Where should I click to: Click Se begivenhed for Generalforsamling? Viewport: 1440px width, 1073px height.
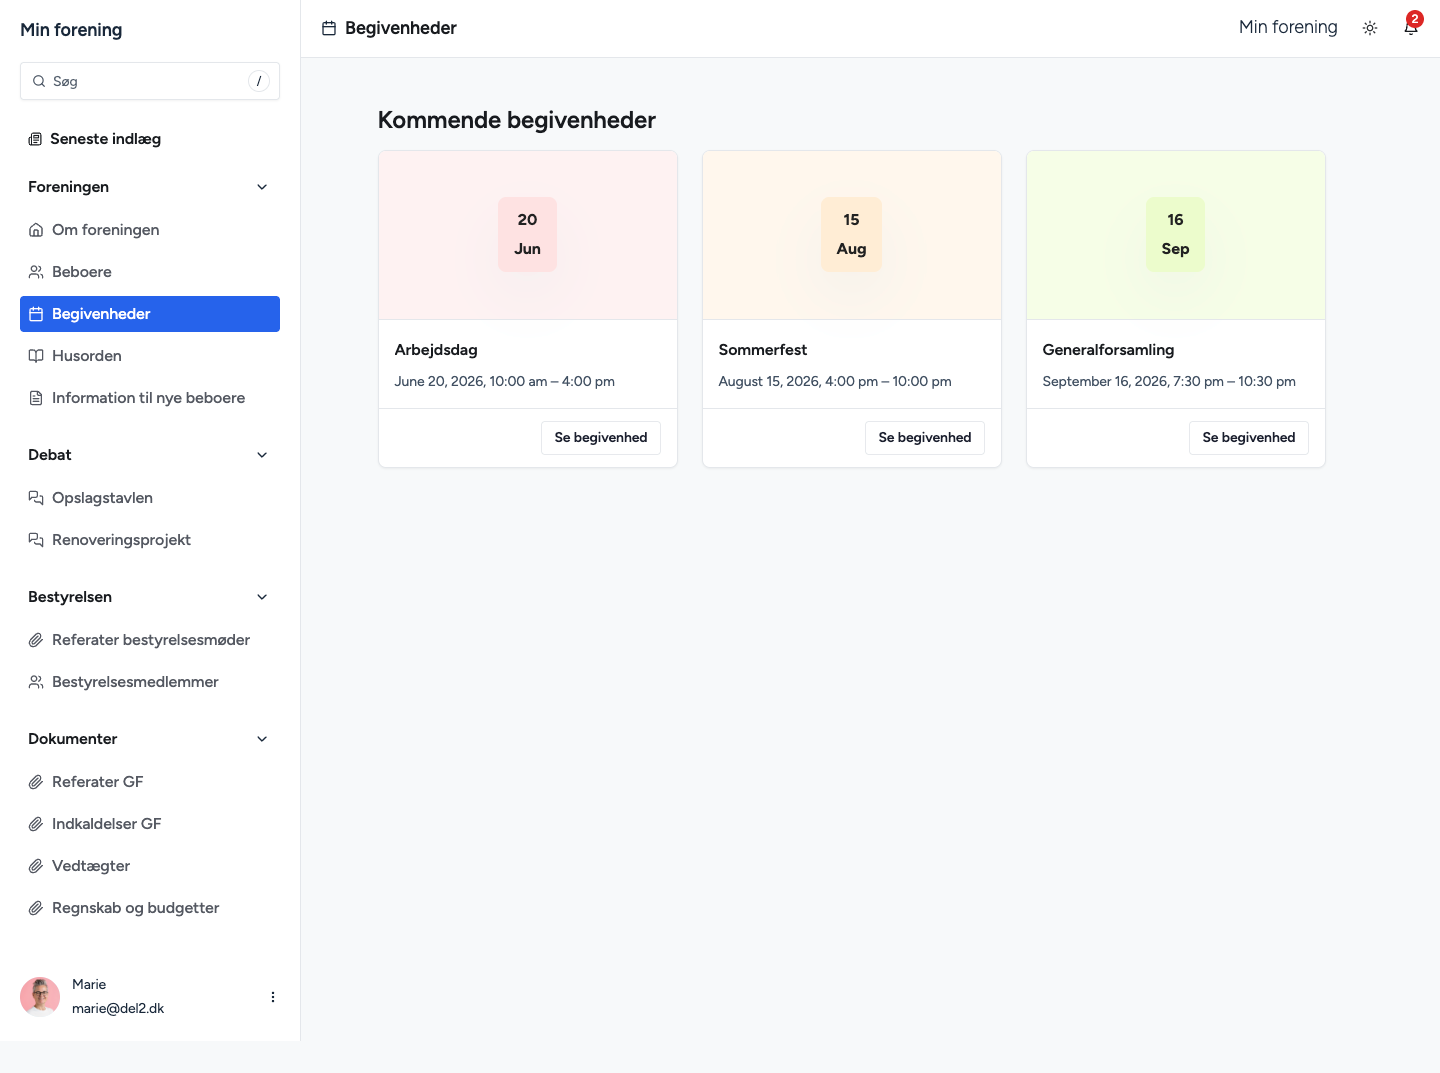(x=1249, y=438)
